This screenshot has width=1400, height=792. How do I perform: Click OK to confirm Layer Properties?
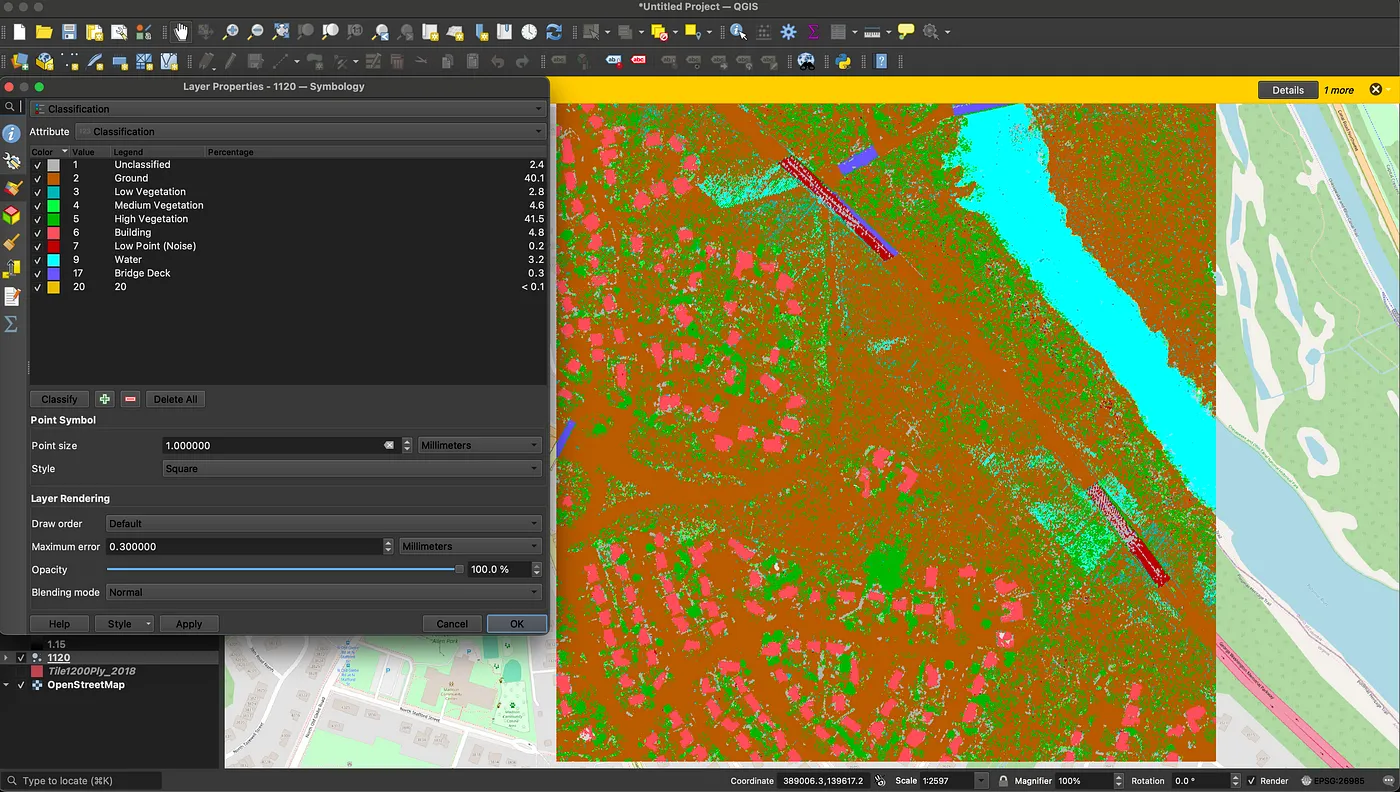pyautogui.click(x=517, y=624)
